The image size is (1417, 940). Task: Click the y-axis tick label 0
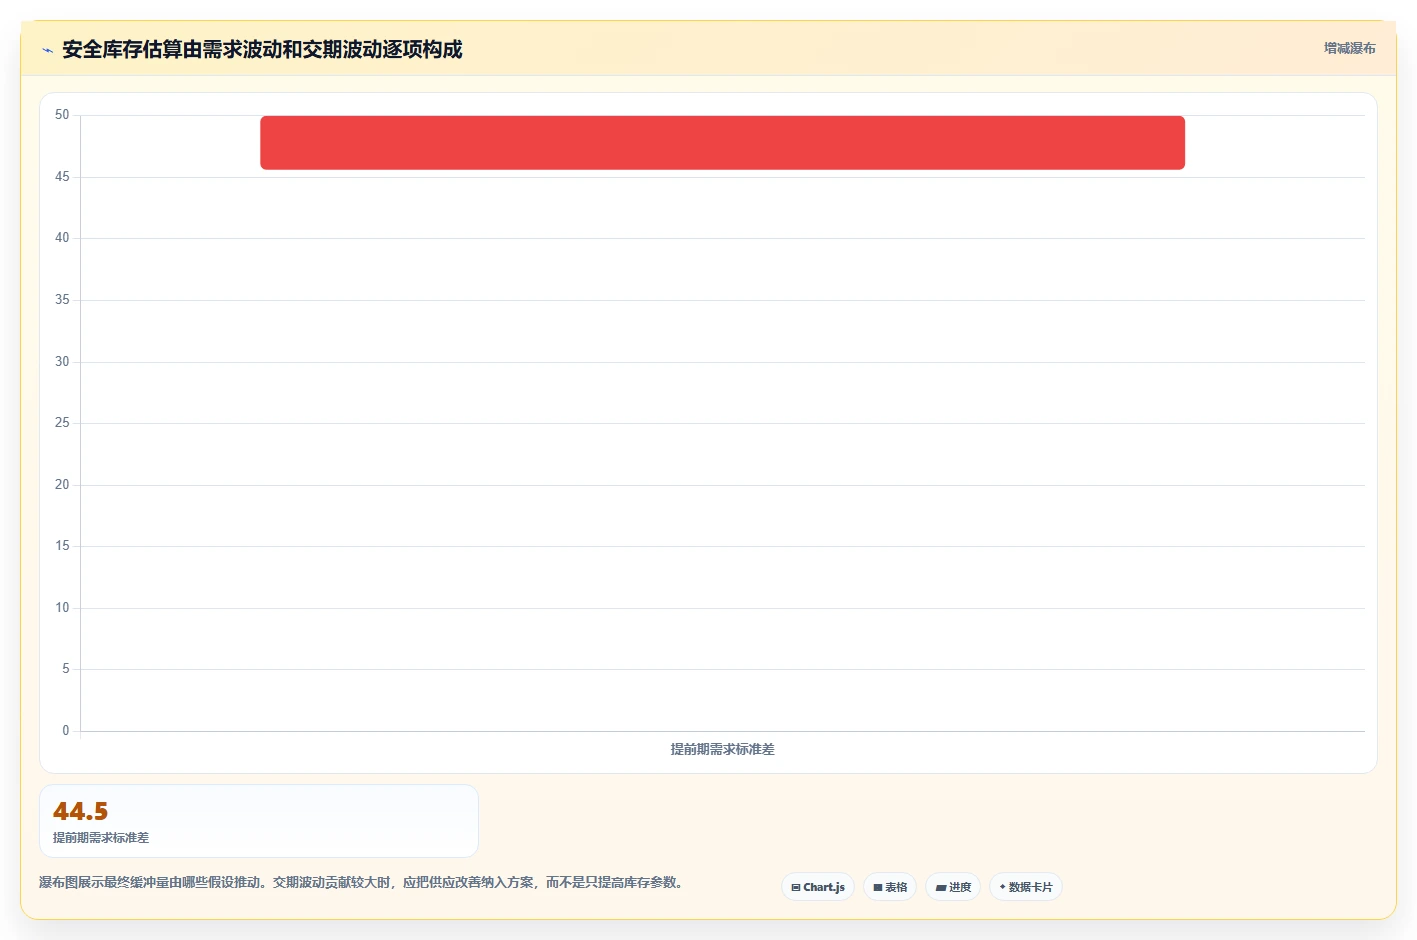point(66,731)
